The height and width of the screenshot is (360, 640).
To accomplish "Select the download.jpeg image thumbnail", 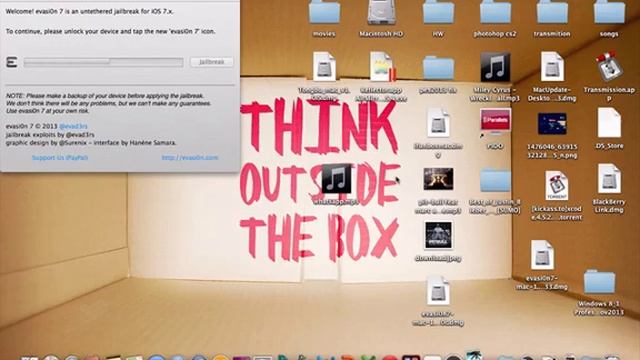I will click(438, 235).
